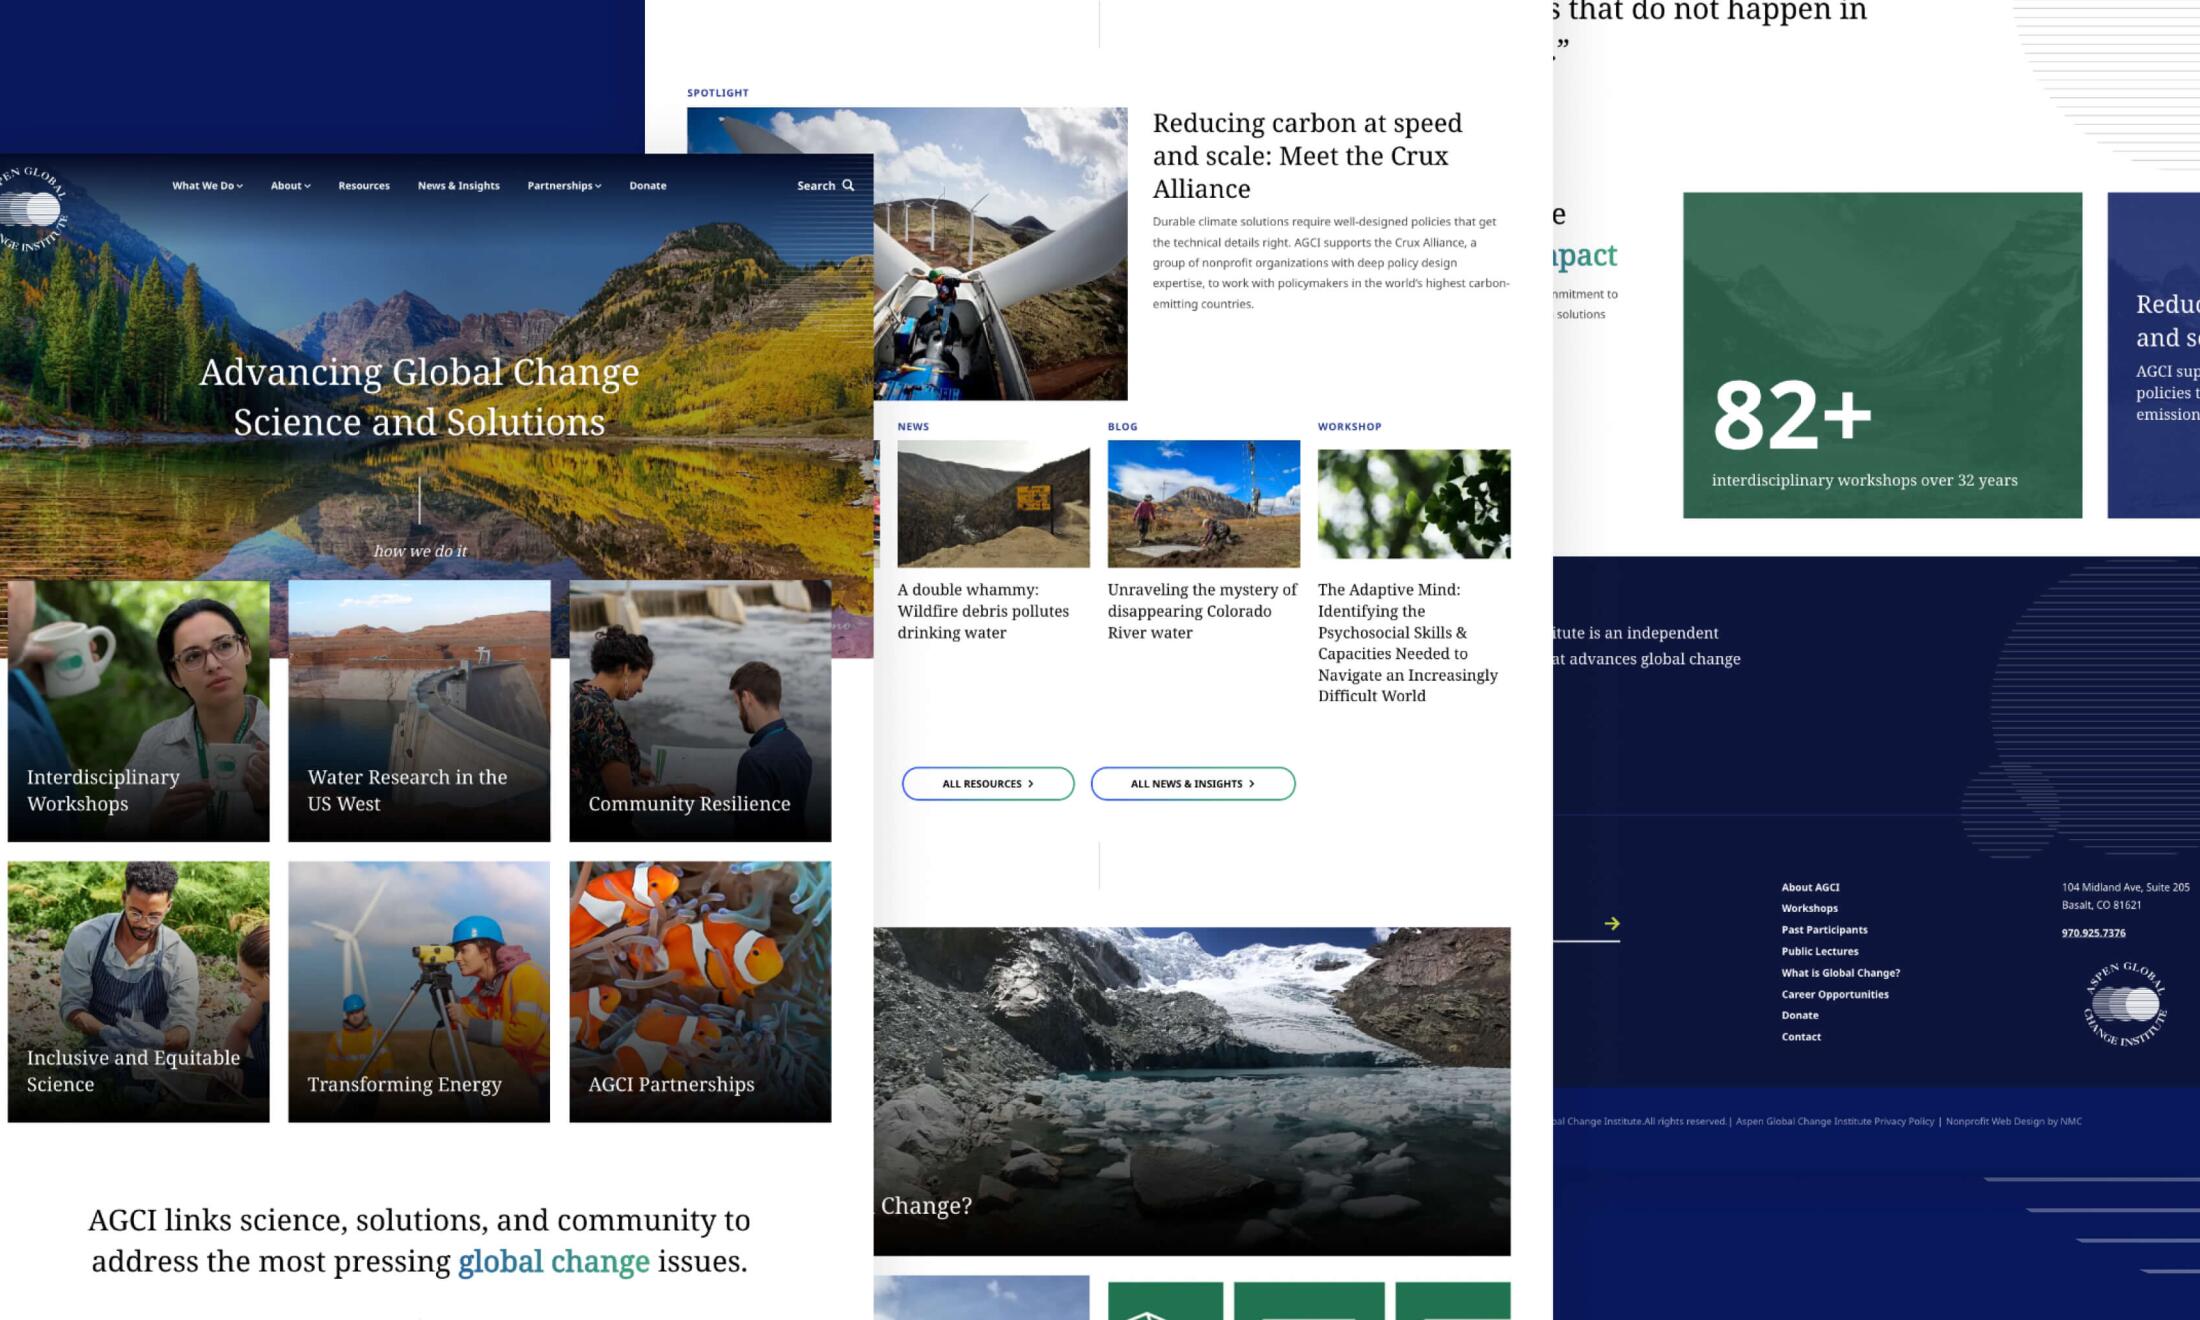Expand the What We Do menu
Image resolution: width=2200 pixels, height=1320 pixels.
click(x=207, y=186)
